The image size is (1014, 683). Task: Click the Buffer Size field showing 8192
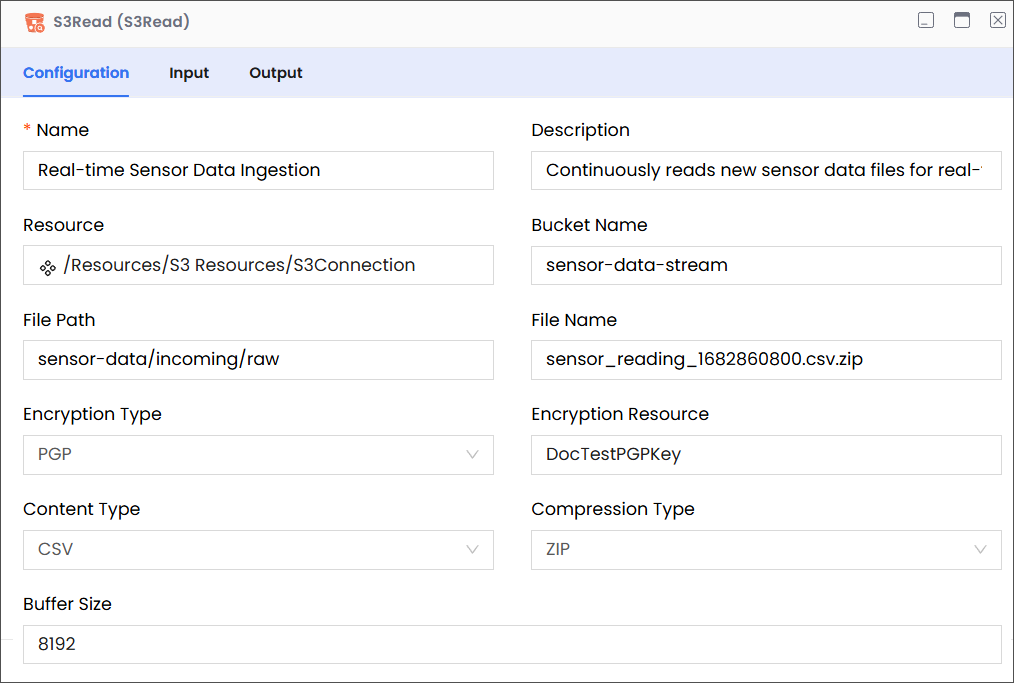click(x=512, y=644)
